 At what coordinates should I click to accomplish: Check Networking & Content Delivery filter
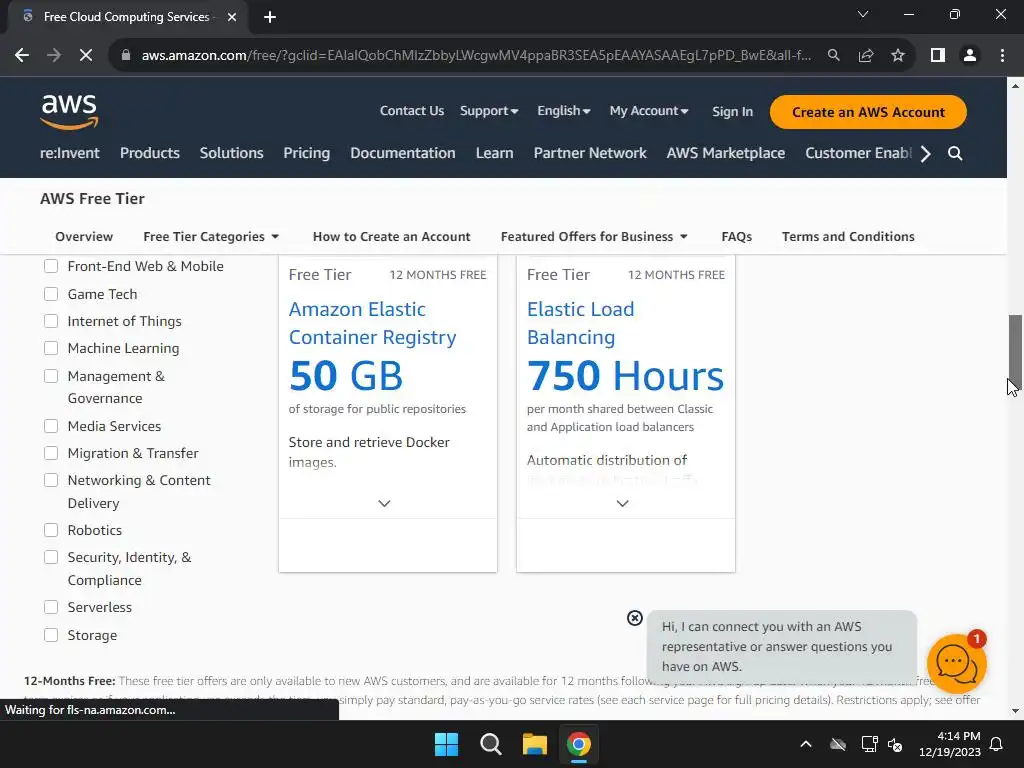click(x=51, y=481)
